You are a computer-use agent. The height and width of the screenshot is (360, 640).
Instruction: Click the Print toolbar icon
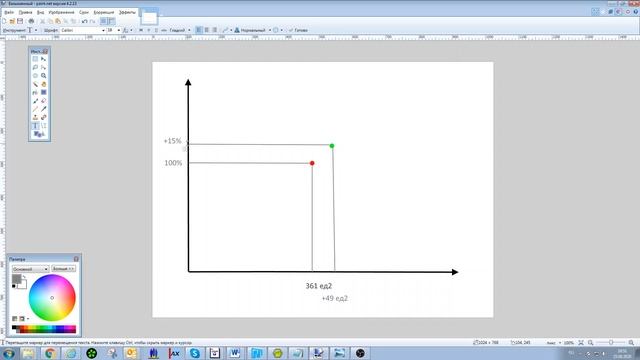point(31,21)
